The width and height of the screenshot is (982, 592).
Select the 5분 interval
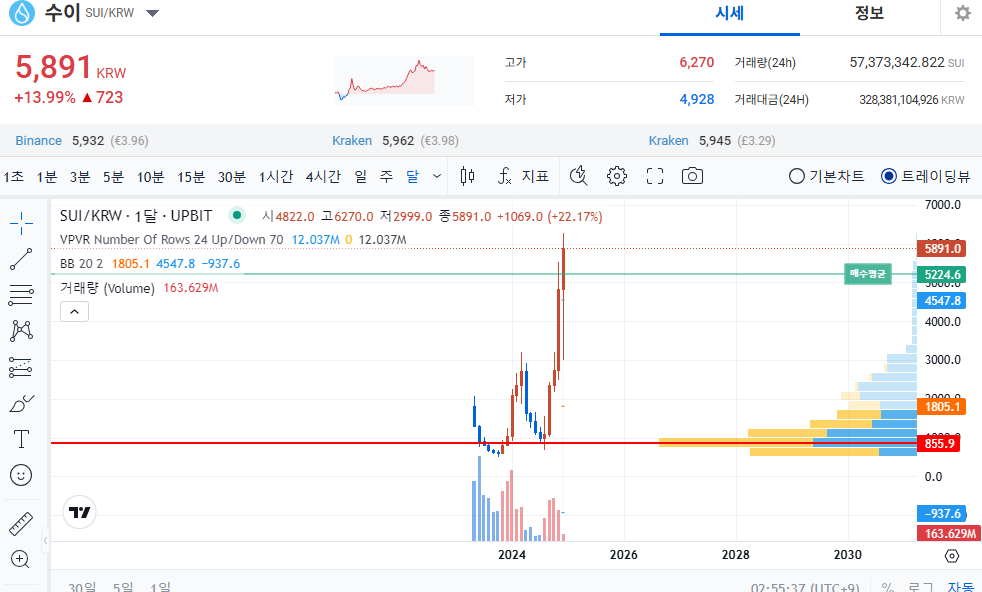(113, 177)
